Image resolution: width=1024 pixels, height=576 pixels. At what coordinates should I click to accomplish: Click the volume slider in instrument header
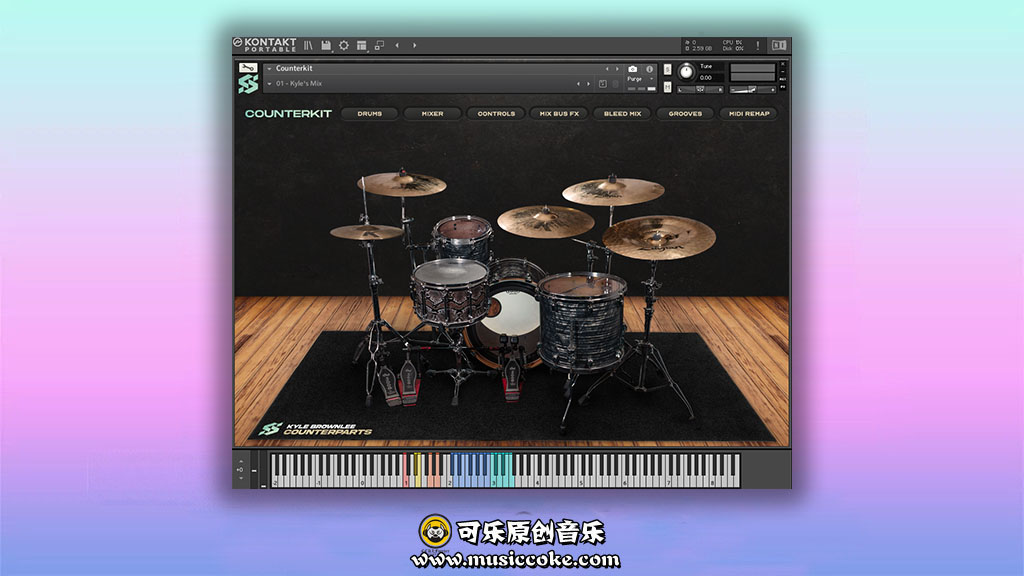(x=752, y=89)
